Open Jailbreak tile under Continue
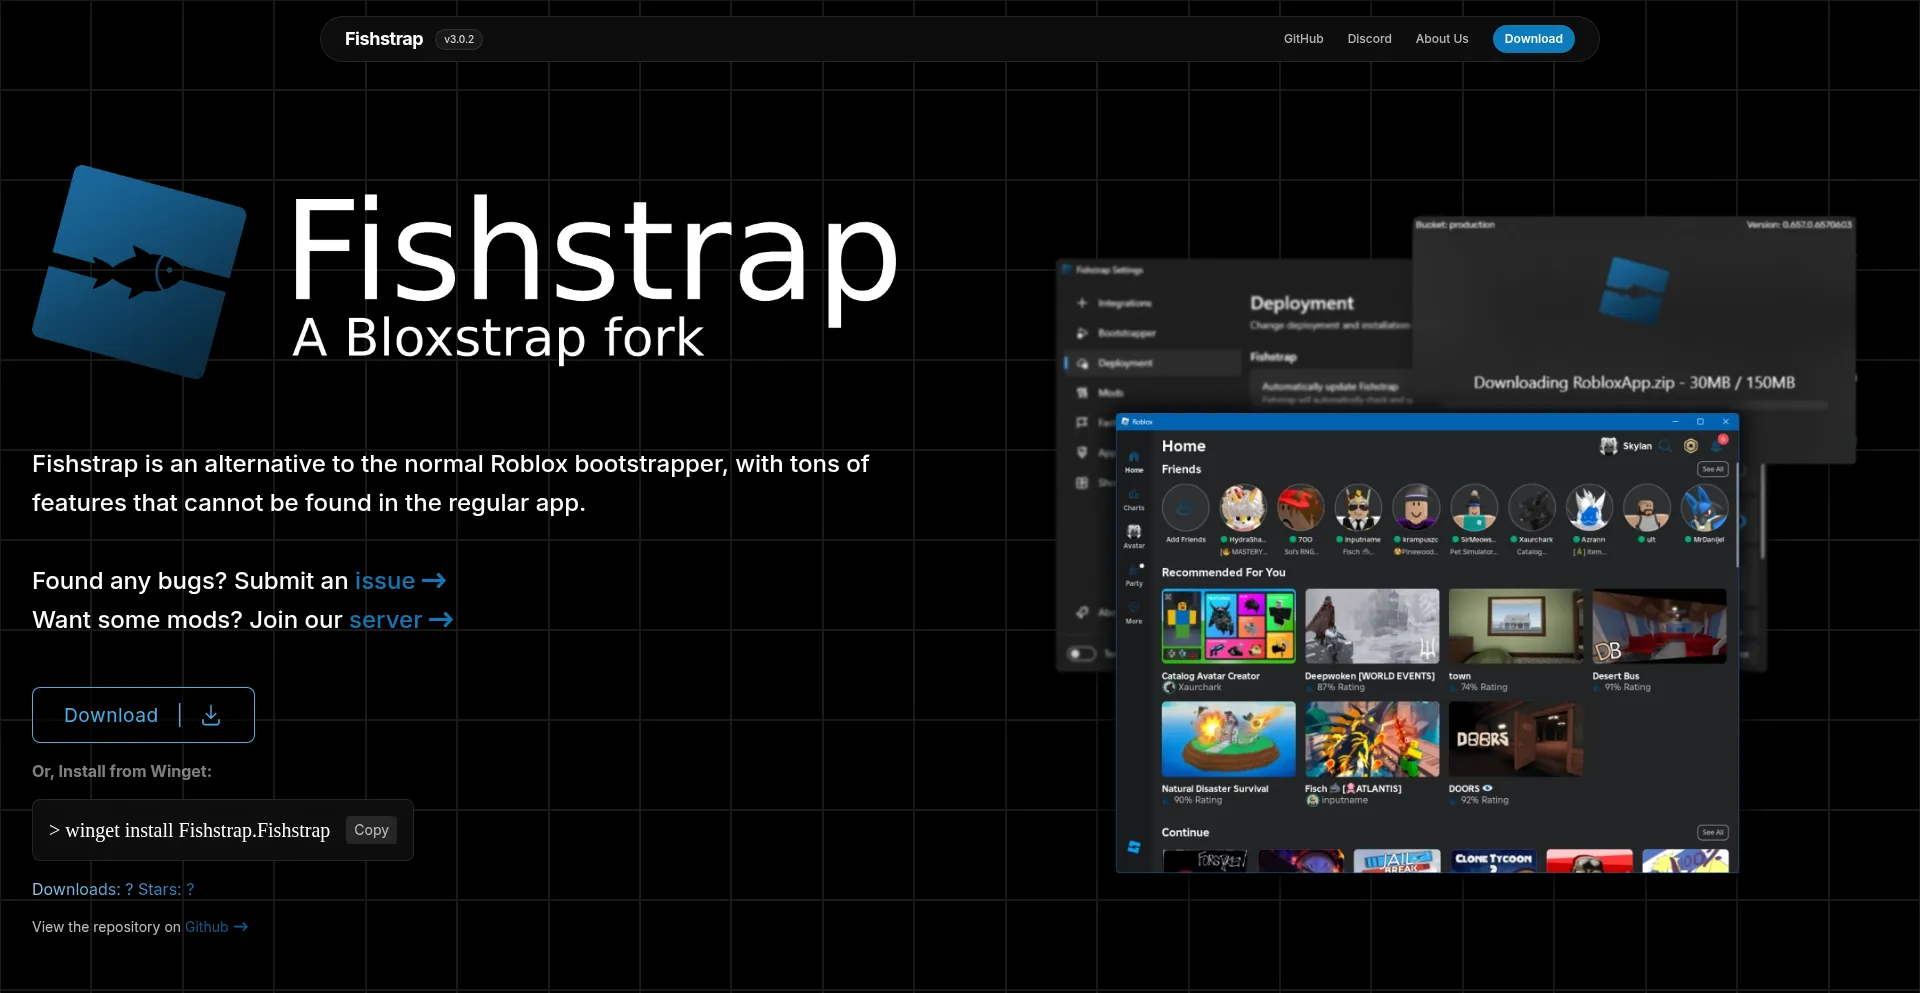1920x993 pixels. 1397,861
